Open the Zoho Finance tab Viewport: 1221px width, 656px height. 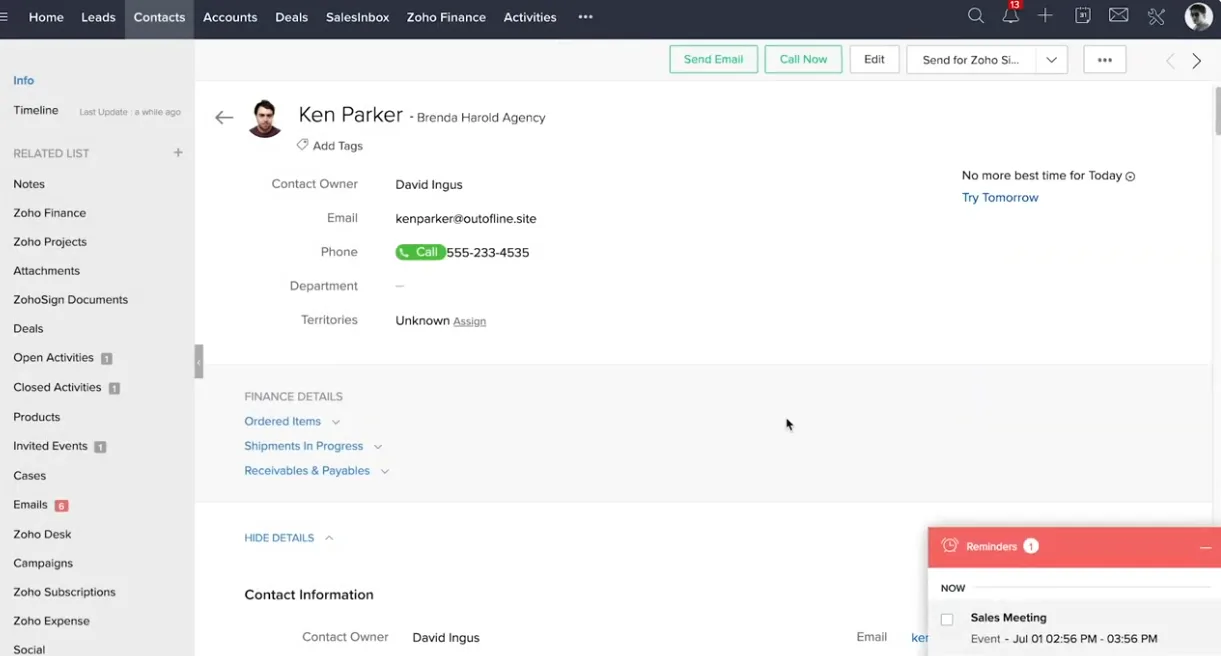(x=446, y=17)
